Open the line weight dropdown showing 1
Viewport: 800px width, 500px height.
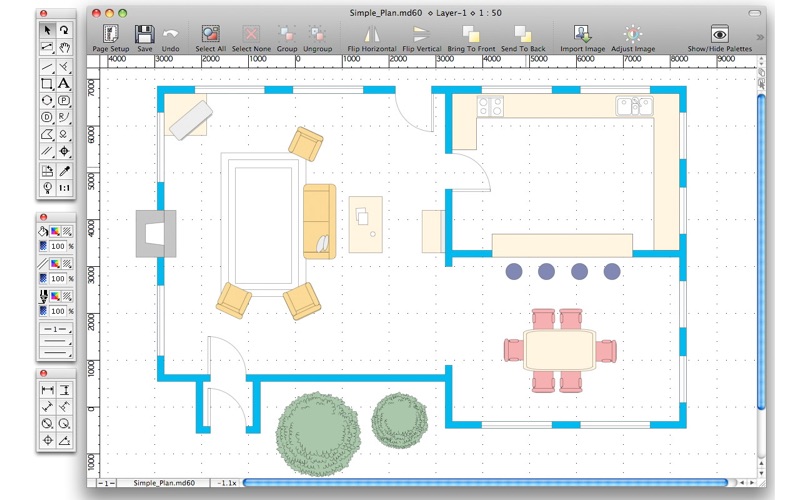[56, 330]
